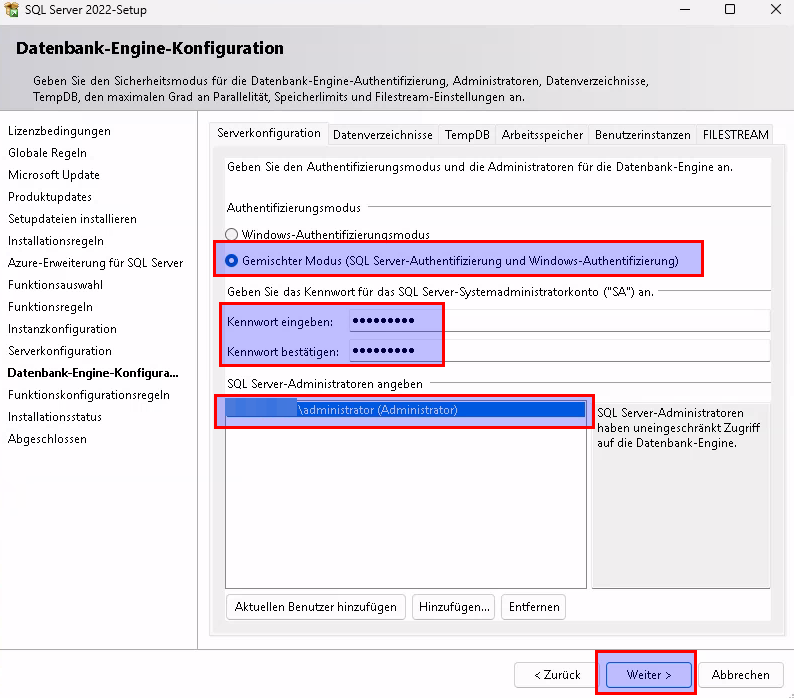
Task: Open the TempDB tab
Action: click(x=467, y=135)
